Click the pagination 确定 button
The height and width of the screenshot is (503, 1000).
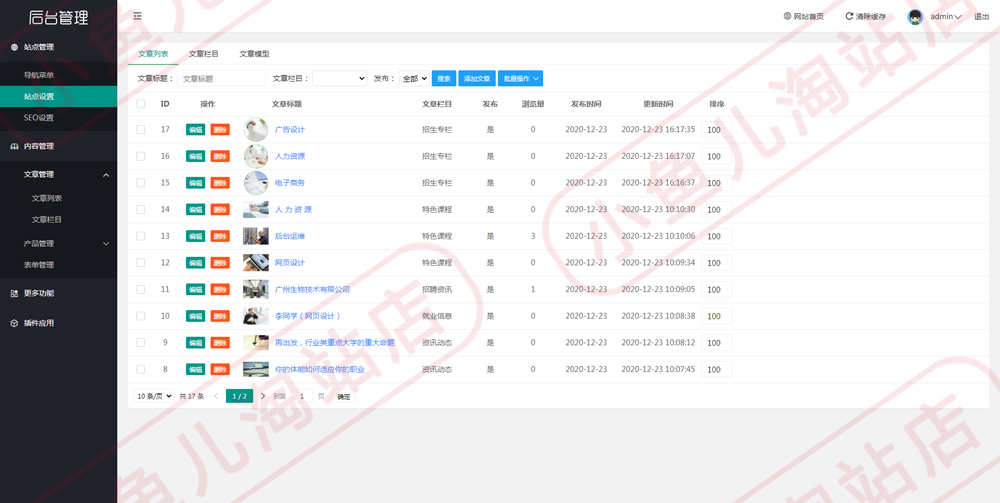point(344,397)
